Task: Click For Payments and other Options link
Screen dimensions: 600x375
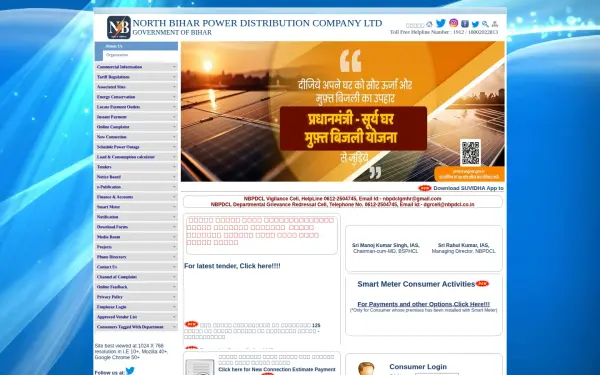Action: 423,304
